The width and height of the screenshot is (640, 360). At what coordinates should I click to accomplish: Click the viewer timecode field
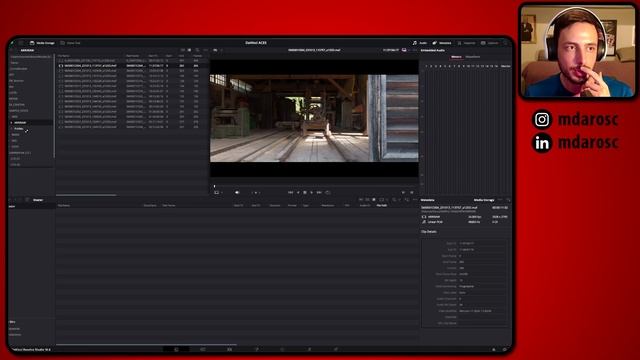pos(391,50)
